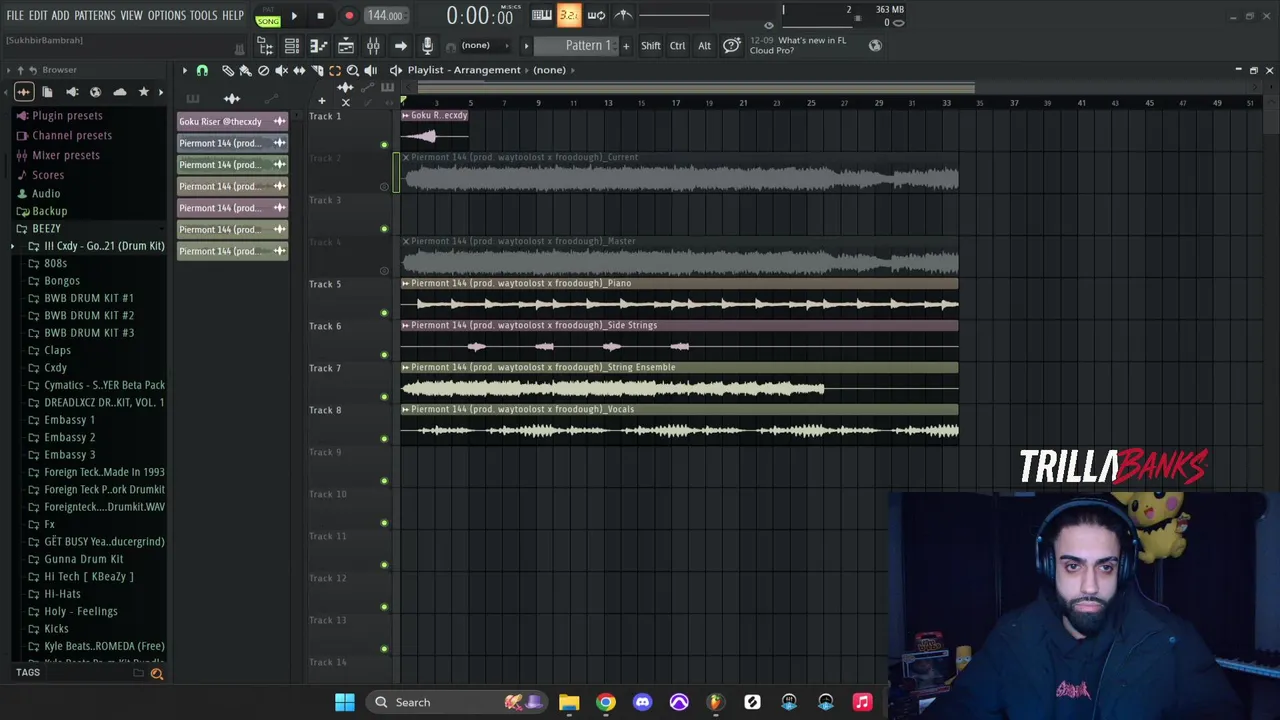Select the Mute tool in playlist

click(x=281, y=70)
